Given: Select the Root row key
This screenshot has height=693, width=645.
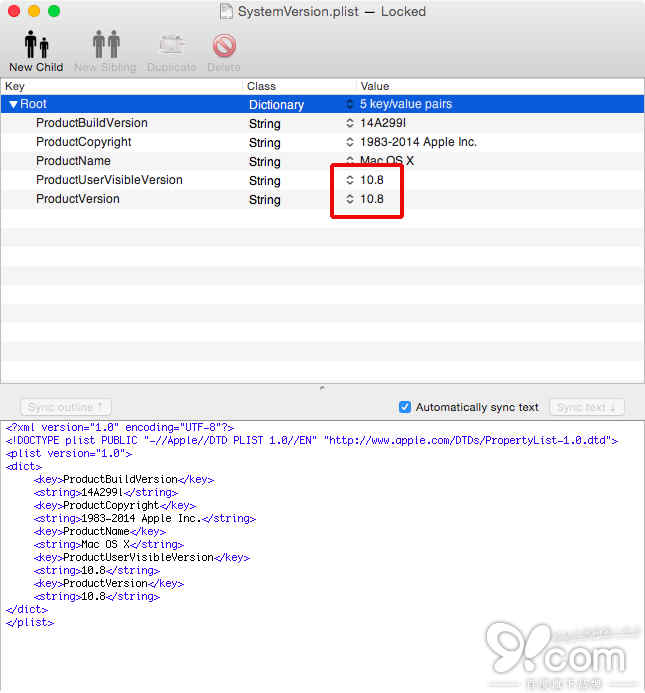Looking at the screenshot, I should click(x=34, y=104).
